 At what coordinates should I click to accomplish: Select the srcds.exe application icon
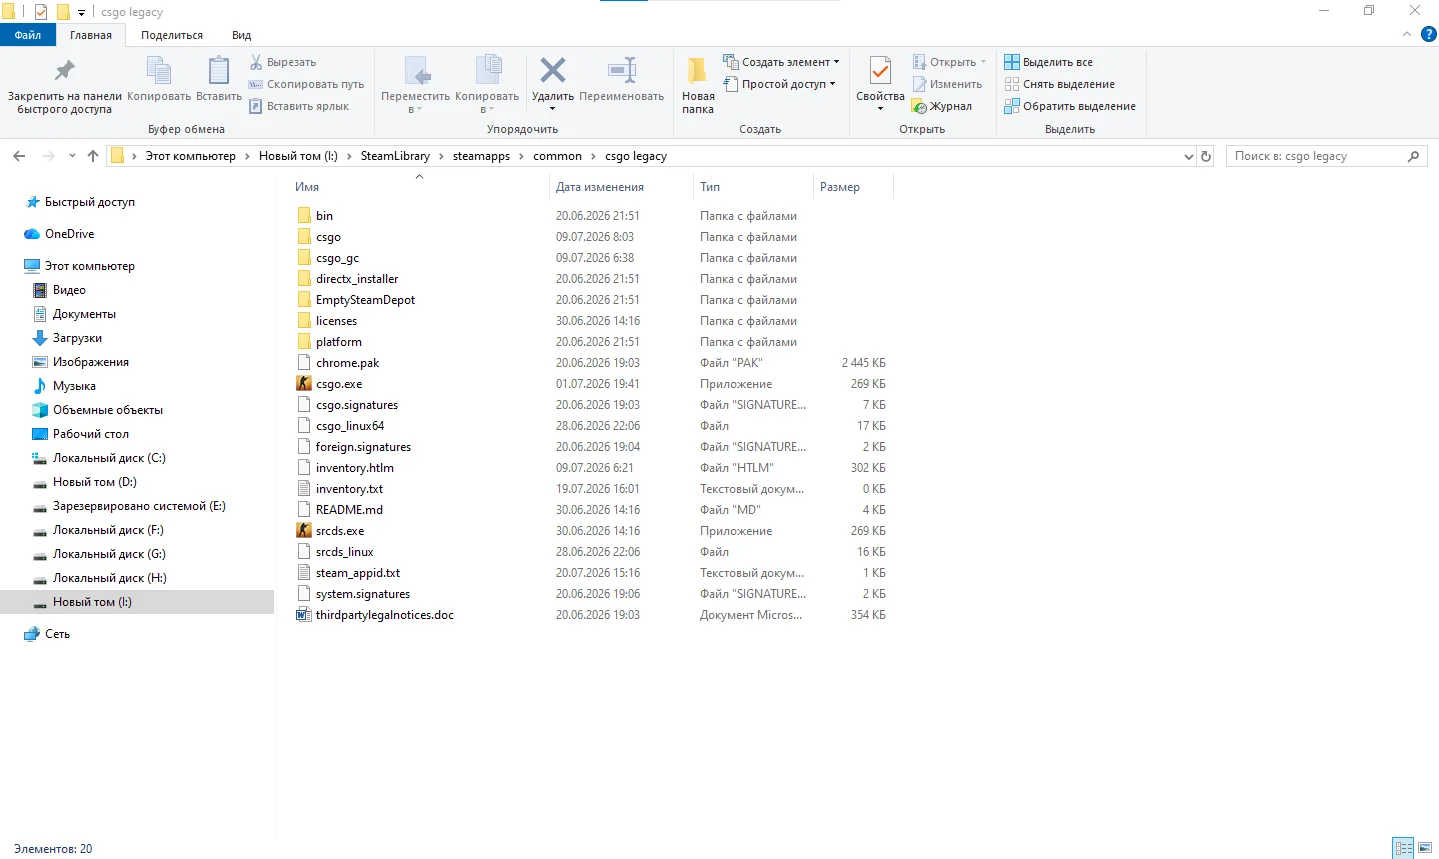pos(304,531)
